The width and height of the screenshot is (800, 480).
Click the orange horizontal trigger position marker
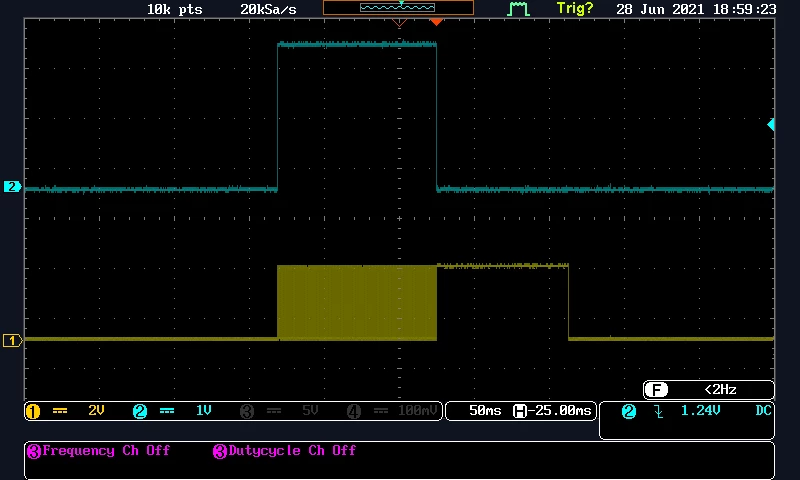pyautogui.click(x=436, y=22)
